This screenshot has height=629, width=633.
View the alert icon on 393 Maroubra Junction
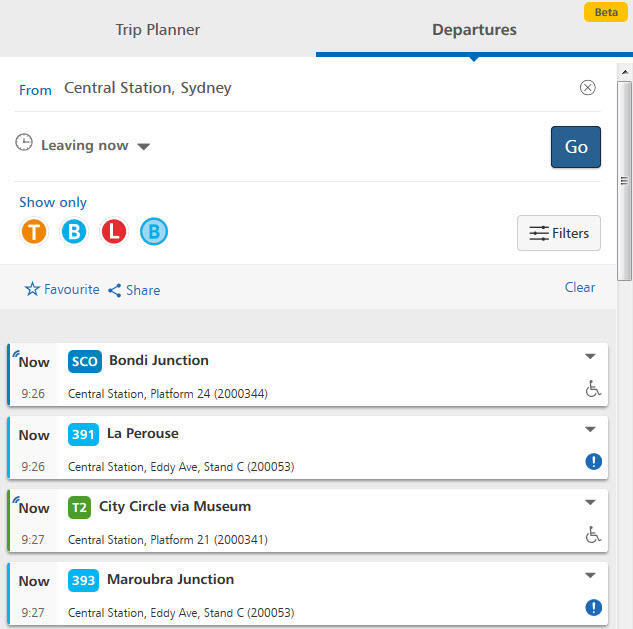[593, 608]
